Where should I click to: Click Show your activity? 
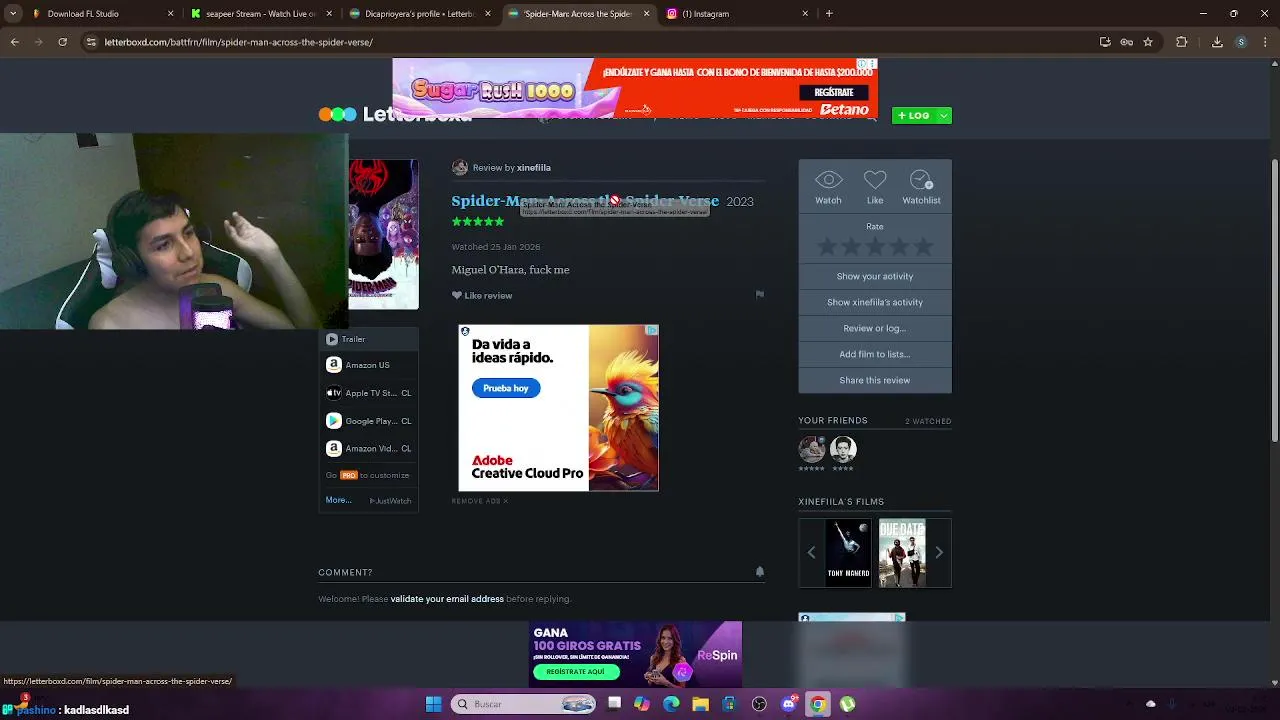[875, 276]
